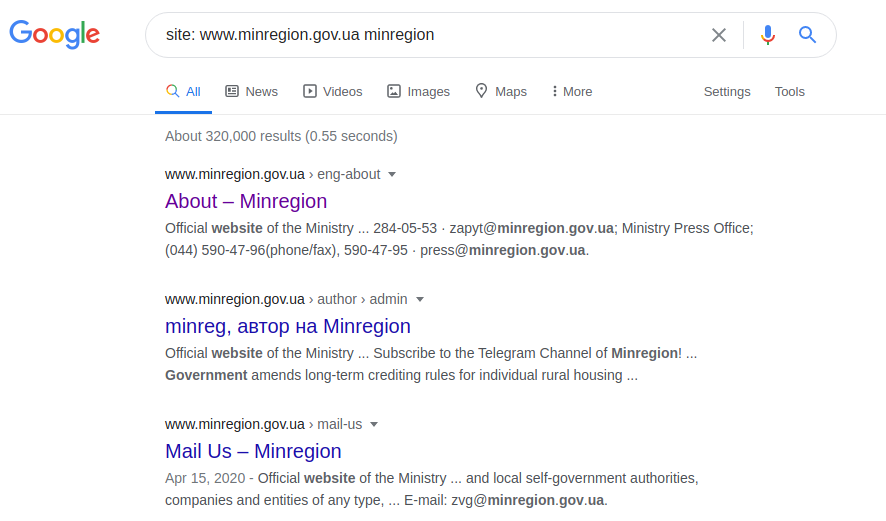886x521 pixels.
Task: Expand dropdown arrow next to eng-about URL
Action: point(392,175)
